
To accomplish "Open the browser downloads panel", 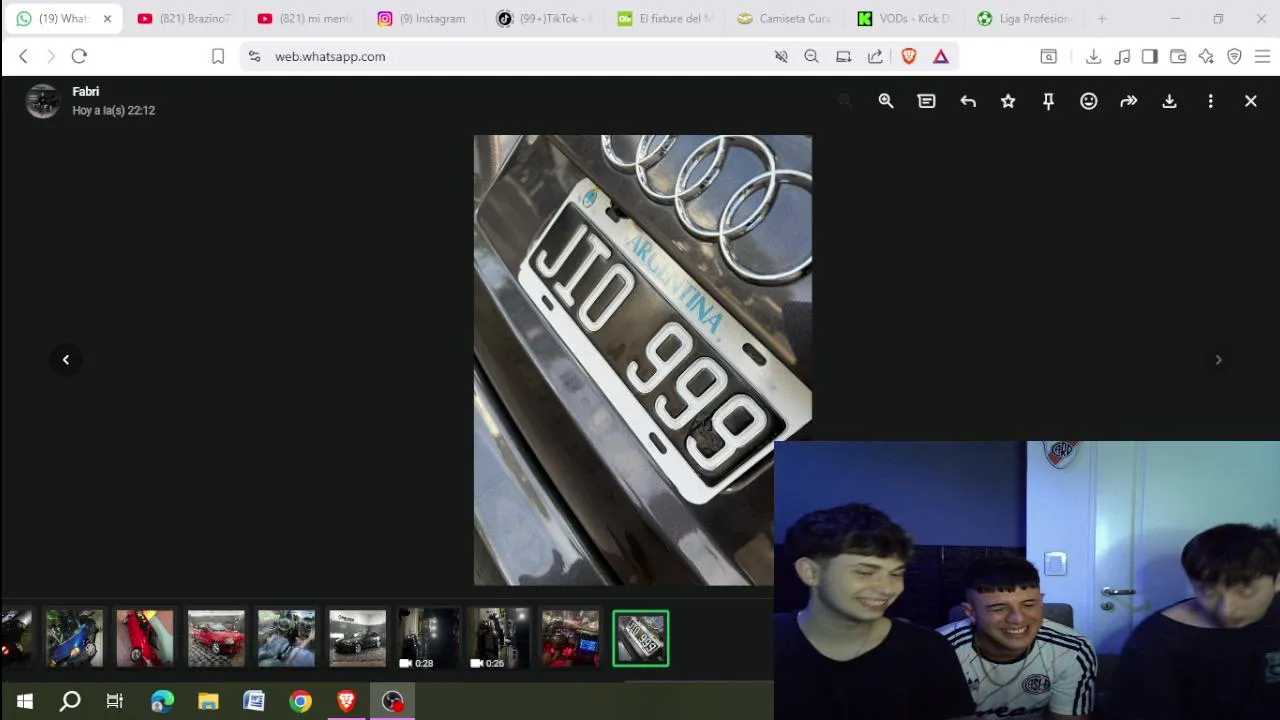I will (1093, 57).
